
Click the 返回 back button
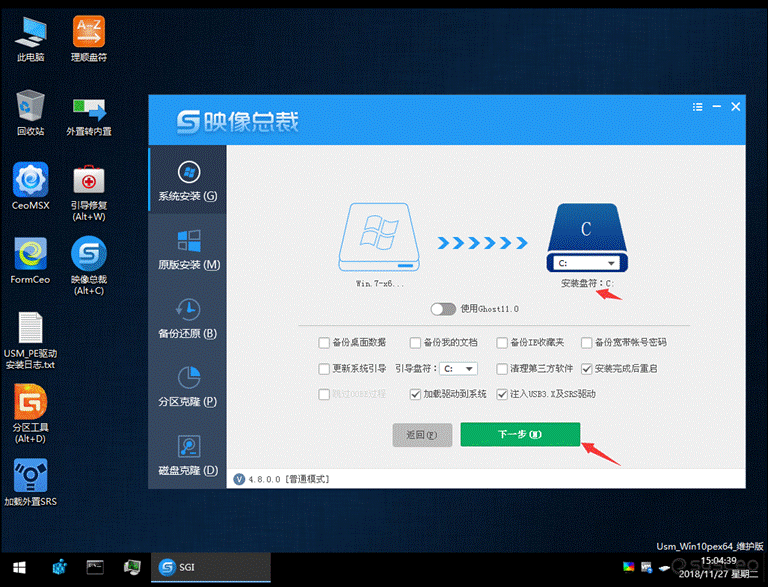click(422, 435)
